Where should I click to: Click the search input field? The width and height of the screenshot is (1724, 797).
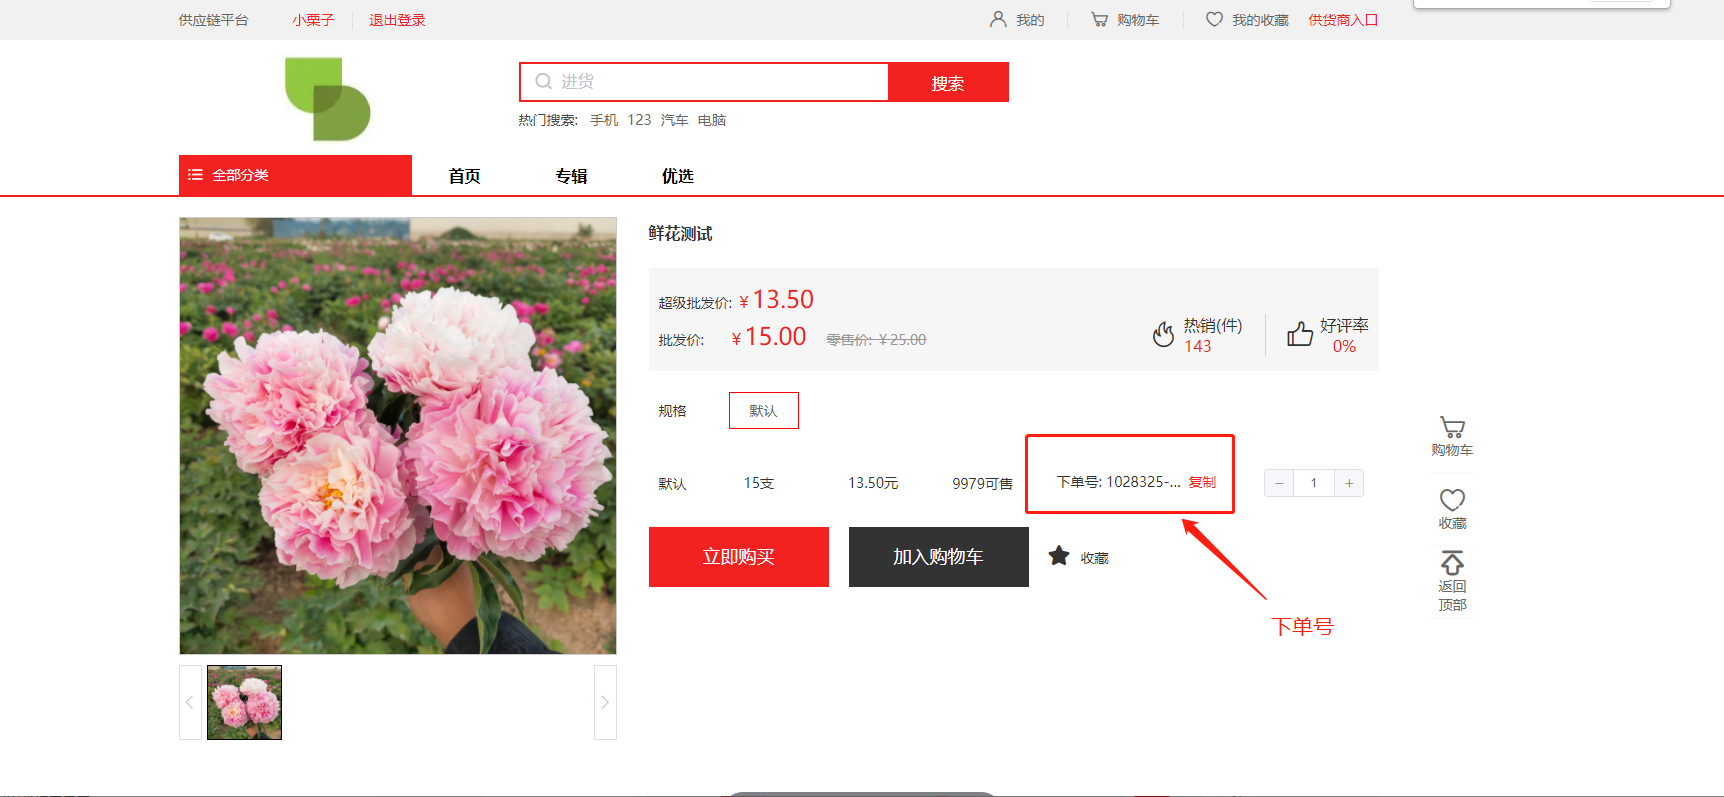click(x=710, y=82)
